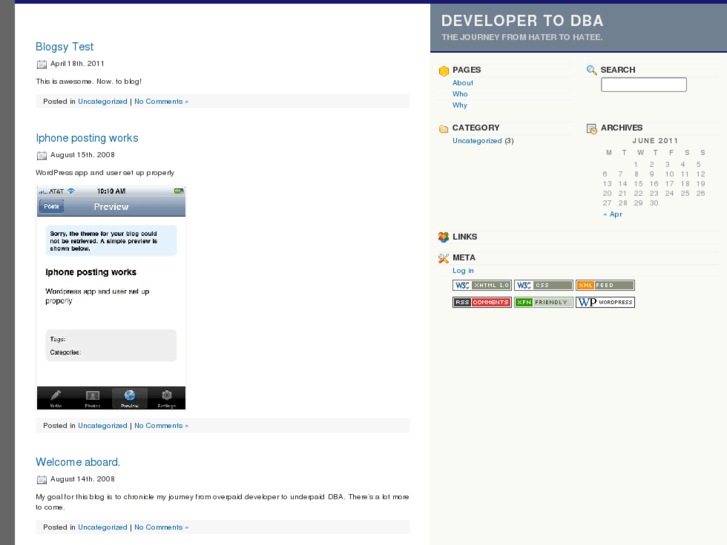Click calendar icon beside August 15th, 2008
The image size is (727, 545).
tap(42, 155)
